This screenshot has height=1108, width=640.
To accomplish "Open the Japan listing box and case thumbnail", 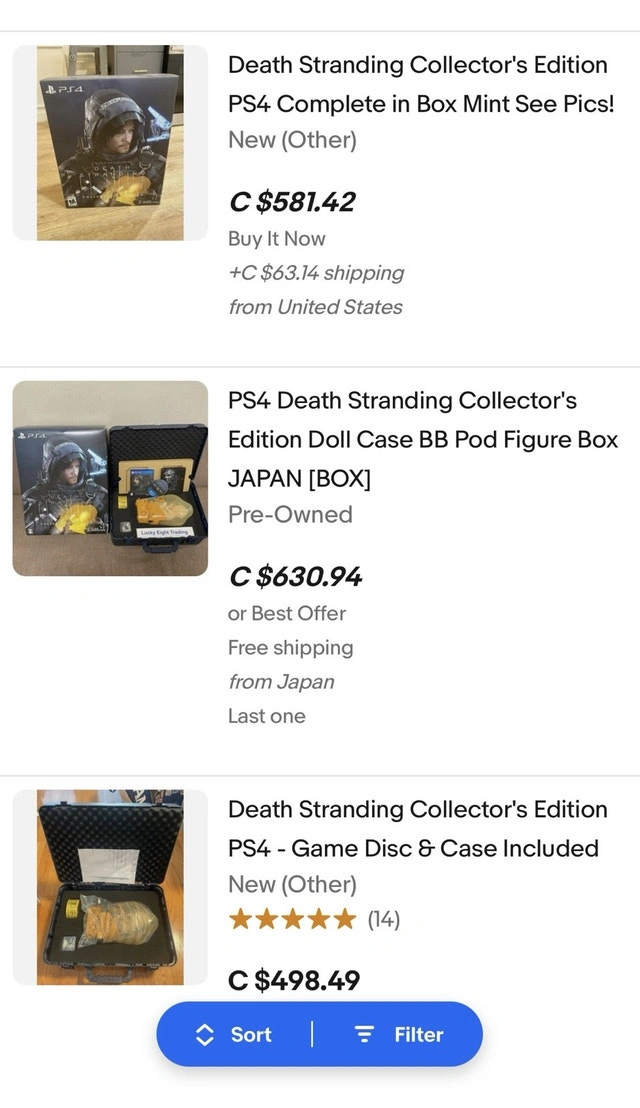I will [110, 478].
